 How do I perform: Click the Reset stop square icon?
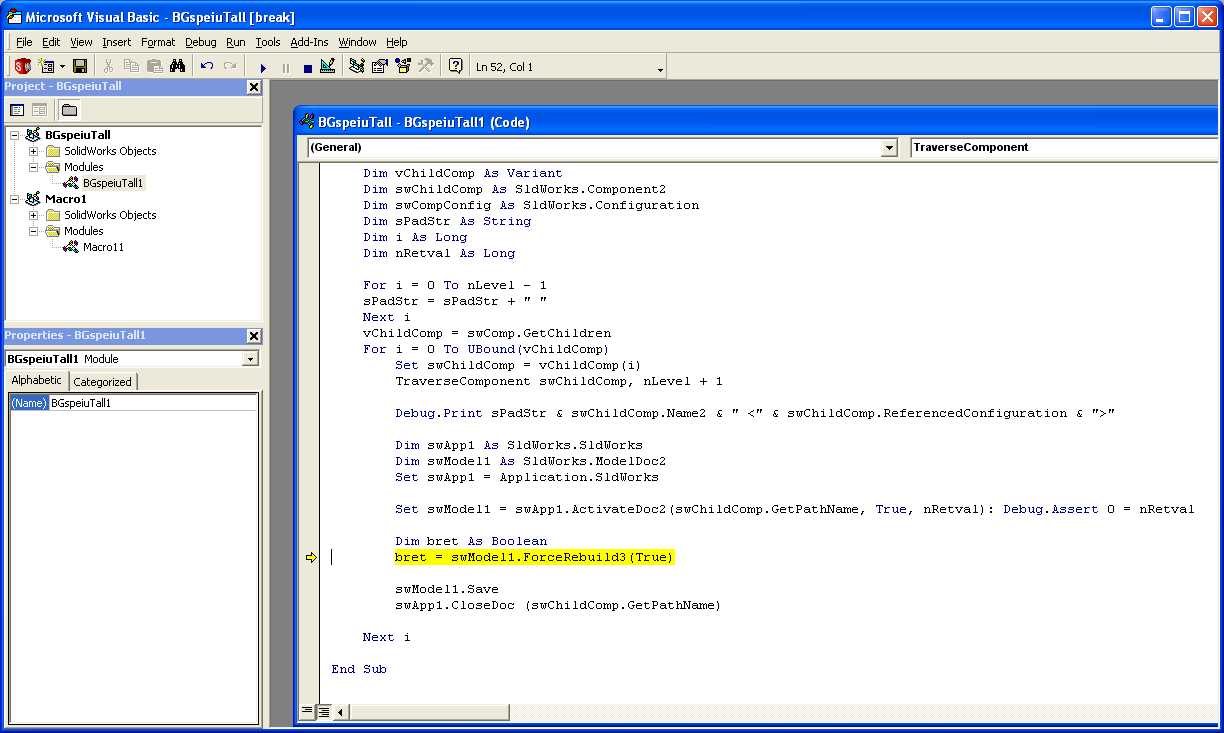click(x=307, y=68)
